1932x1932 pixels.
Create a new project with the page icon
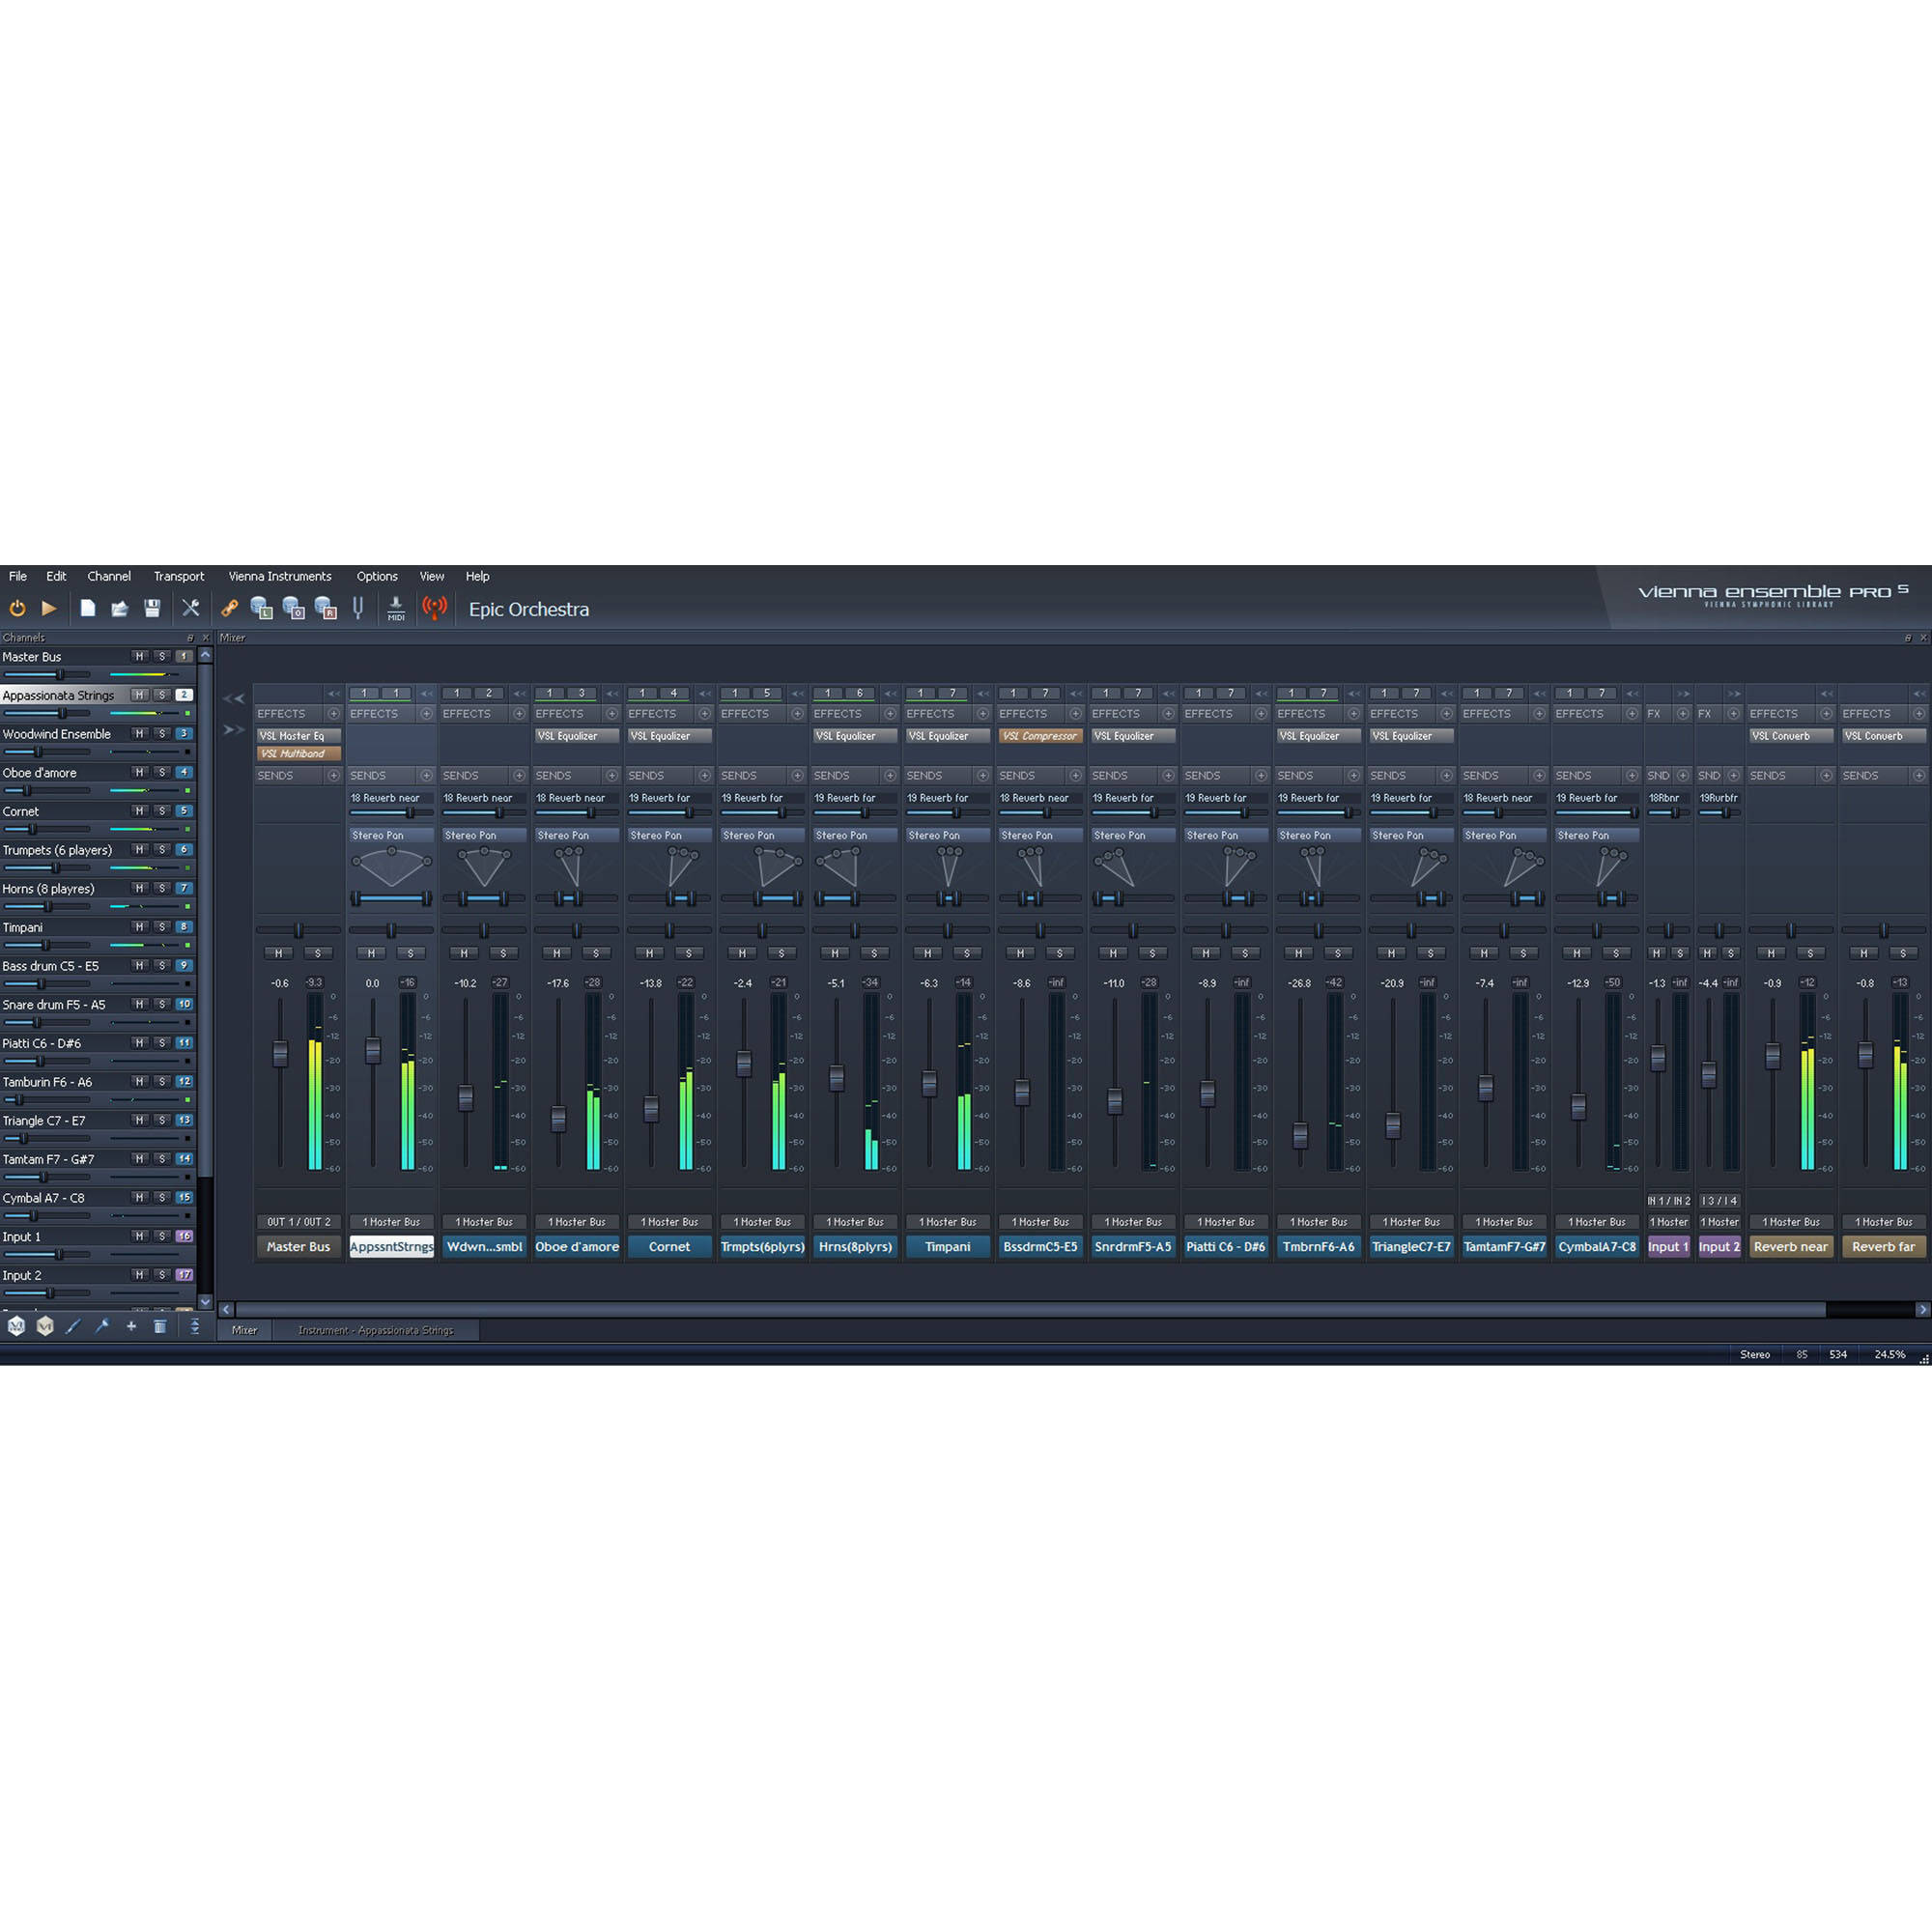point(88,608)
